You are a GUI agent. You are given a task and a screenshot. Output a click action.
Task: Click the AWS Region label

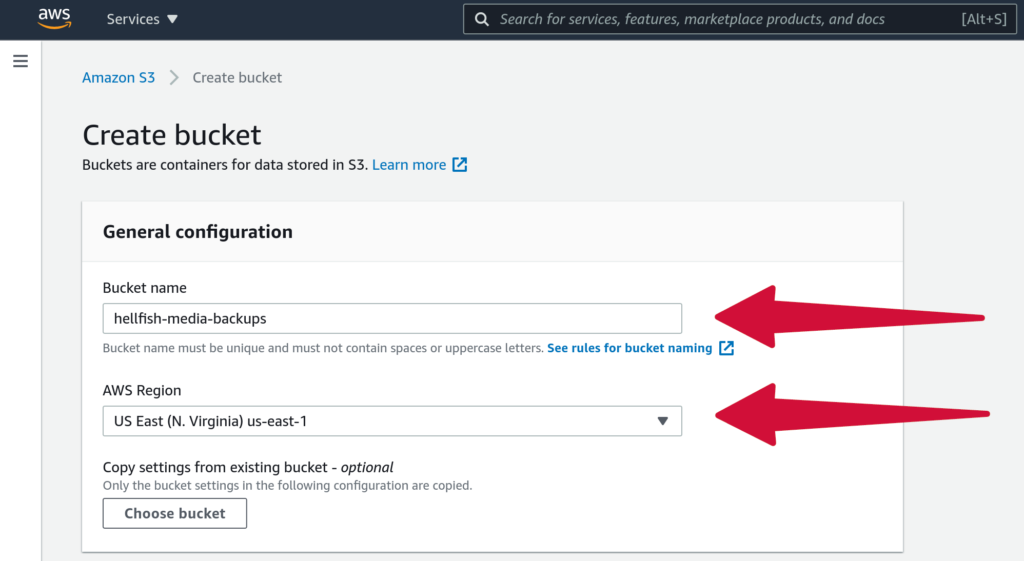point(142,391)
